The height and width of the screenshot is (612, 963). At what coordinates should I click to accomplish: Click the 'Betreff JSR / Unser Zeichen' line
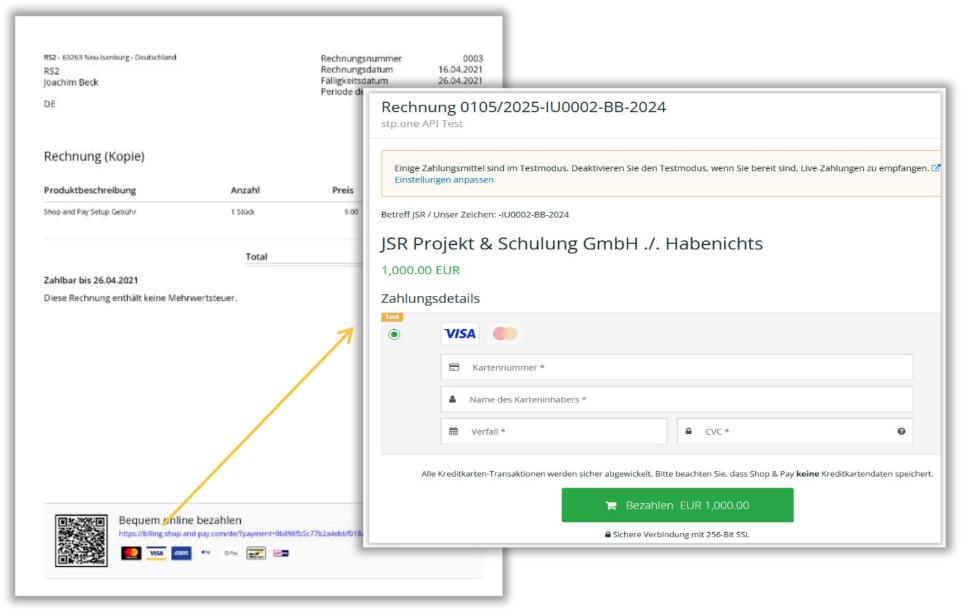(x=475, y=214)
